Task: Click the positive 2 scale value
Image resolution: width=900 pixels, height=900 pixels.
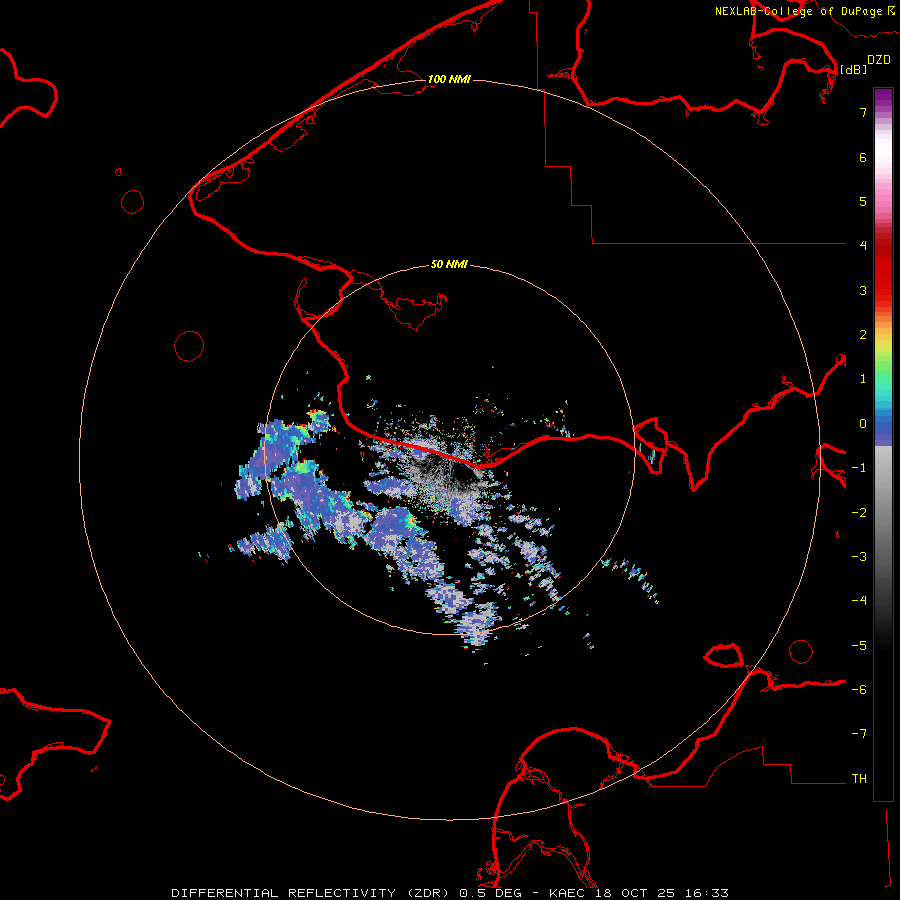Action: point(863,335)
